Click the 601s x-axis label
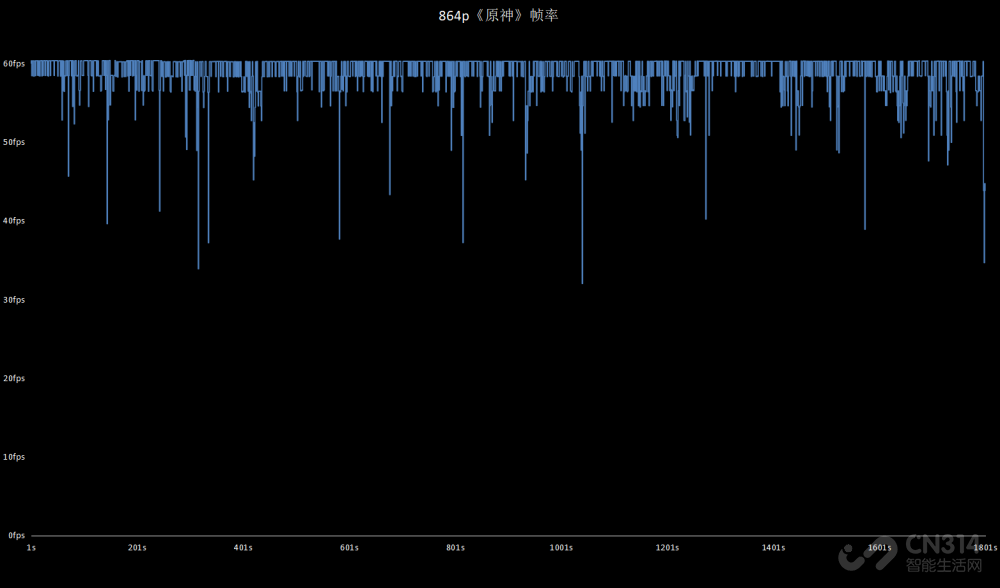The height and width of the screenshot is (588, 1000). [x=349, y=548]
